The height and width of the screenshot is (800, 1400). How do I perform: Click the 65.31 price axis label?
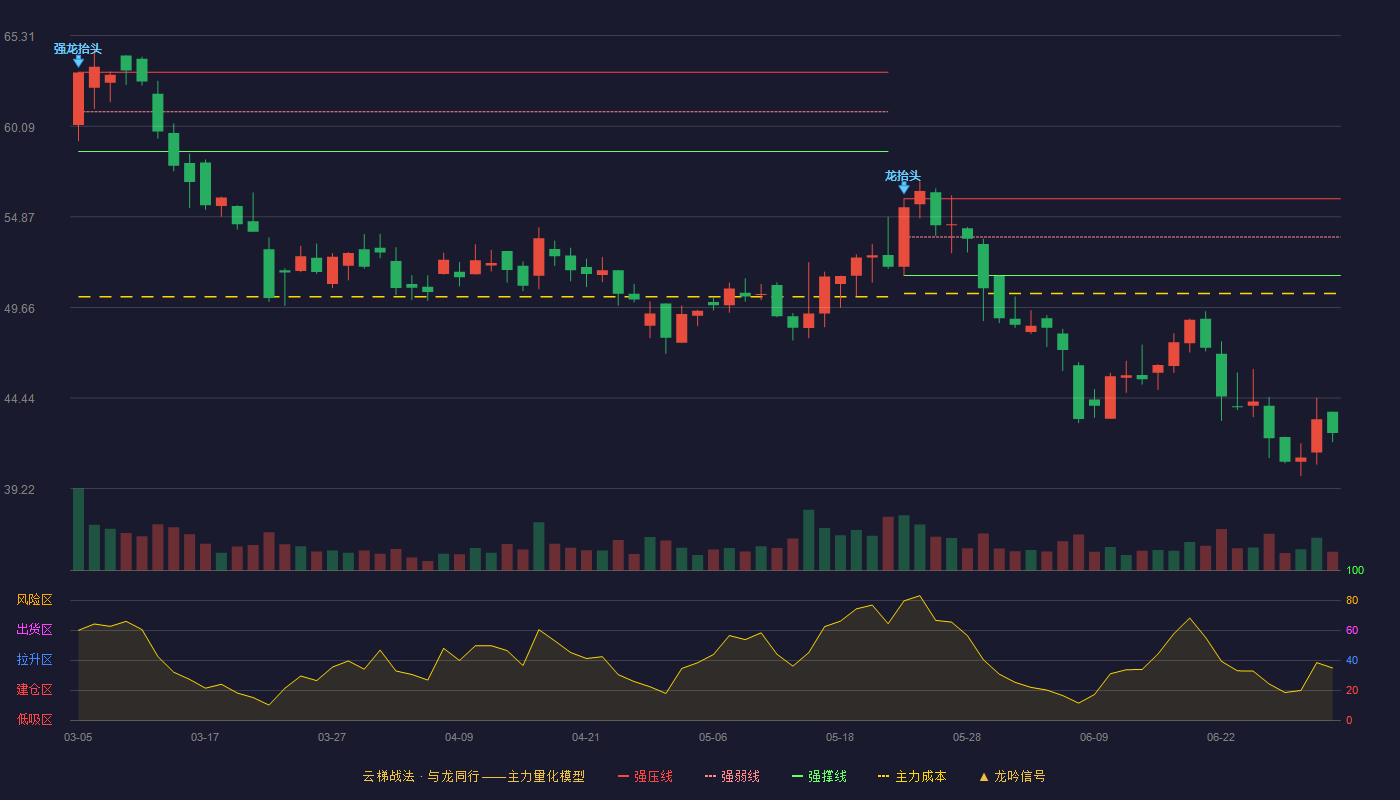pos(19,37)
